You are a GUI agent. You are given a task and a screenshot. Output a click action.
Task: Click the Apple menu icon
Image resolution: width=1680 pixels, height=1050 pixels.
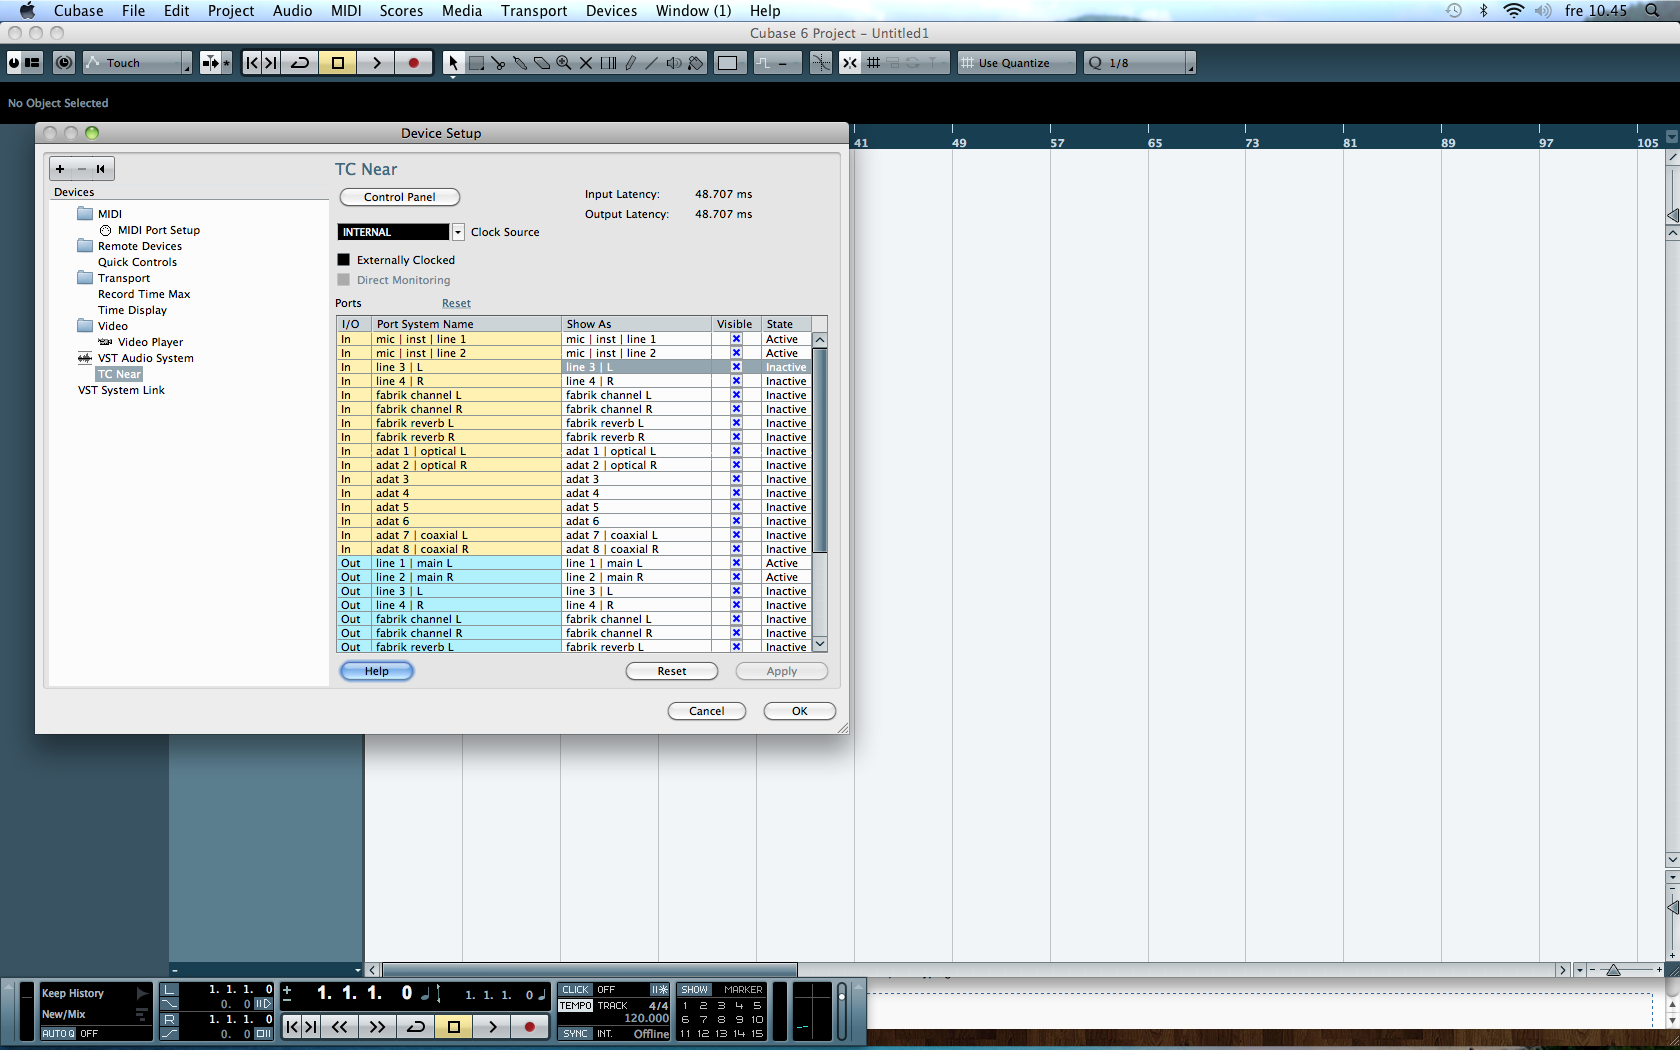click(27, 11)
